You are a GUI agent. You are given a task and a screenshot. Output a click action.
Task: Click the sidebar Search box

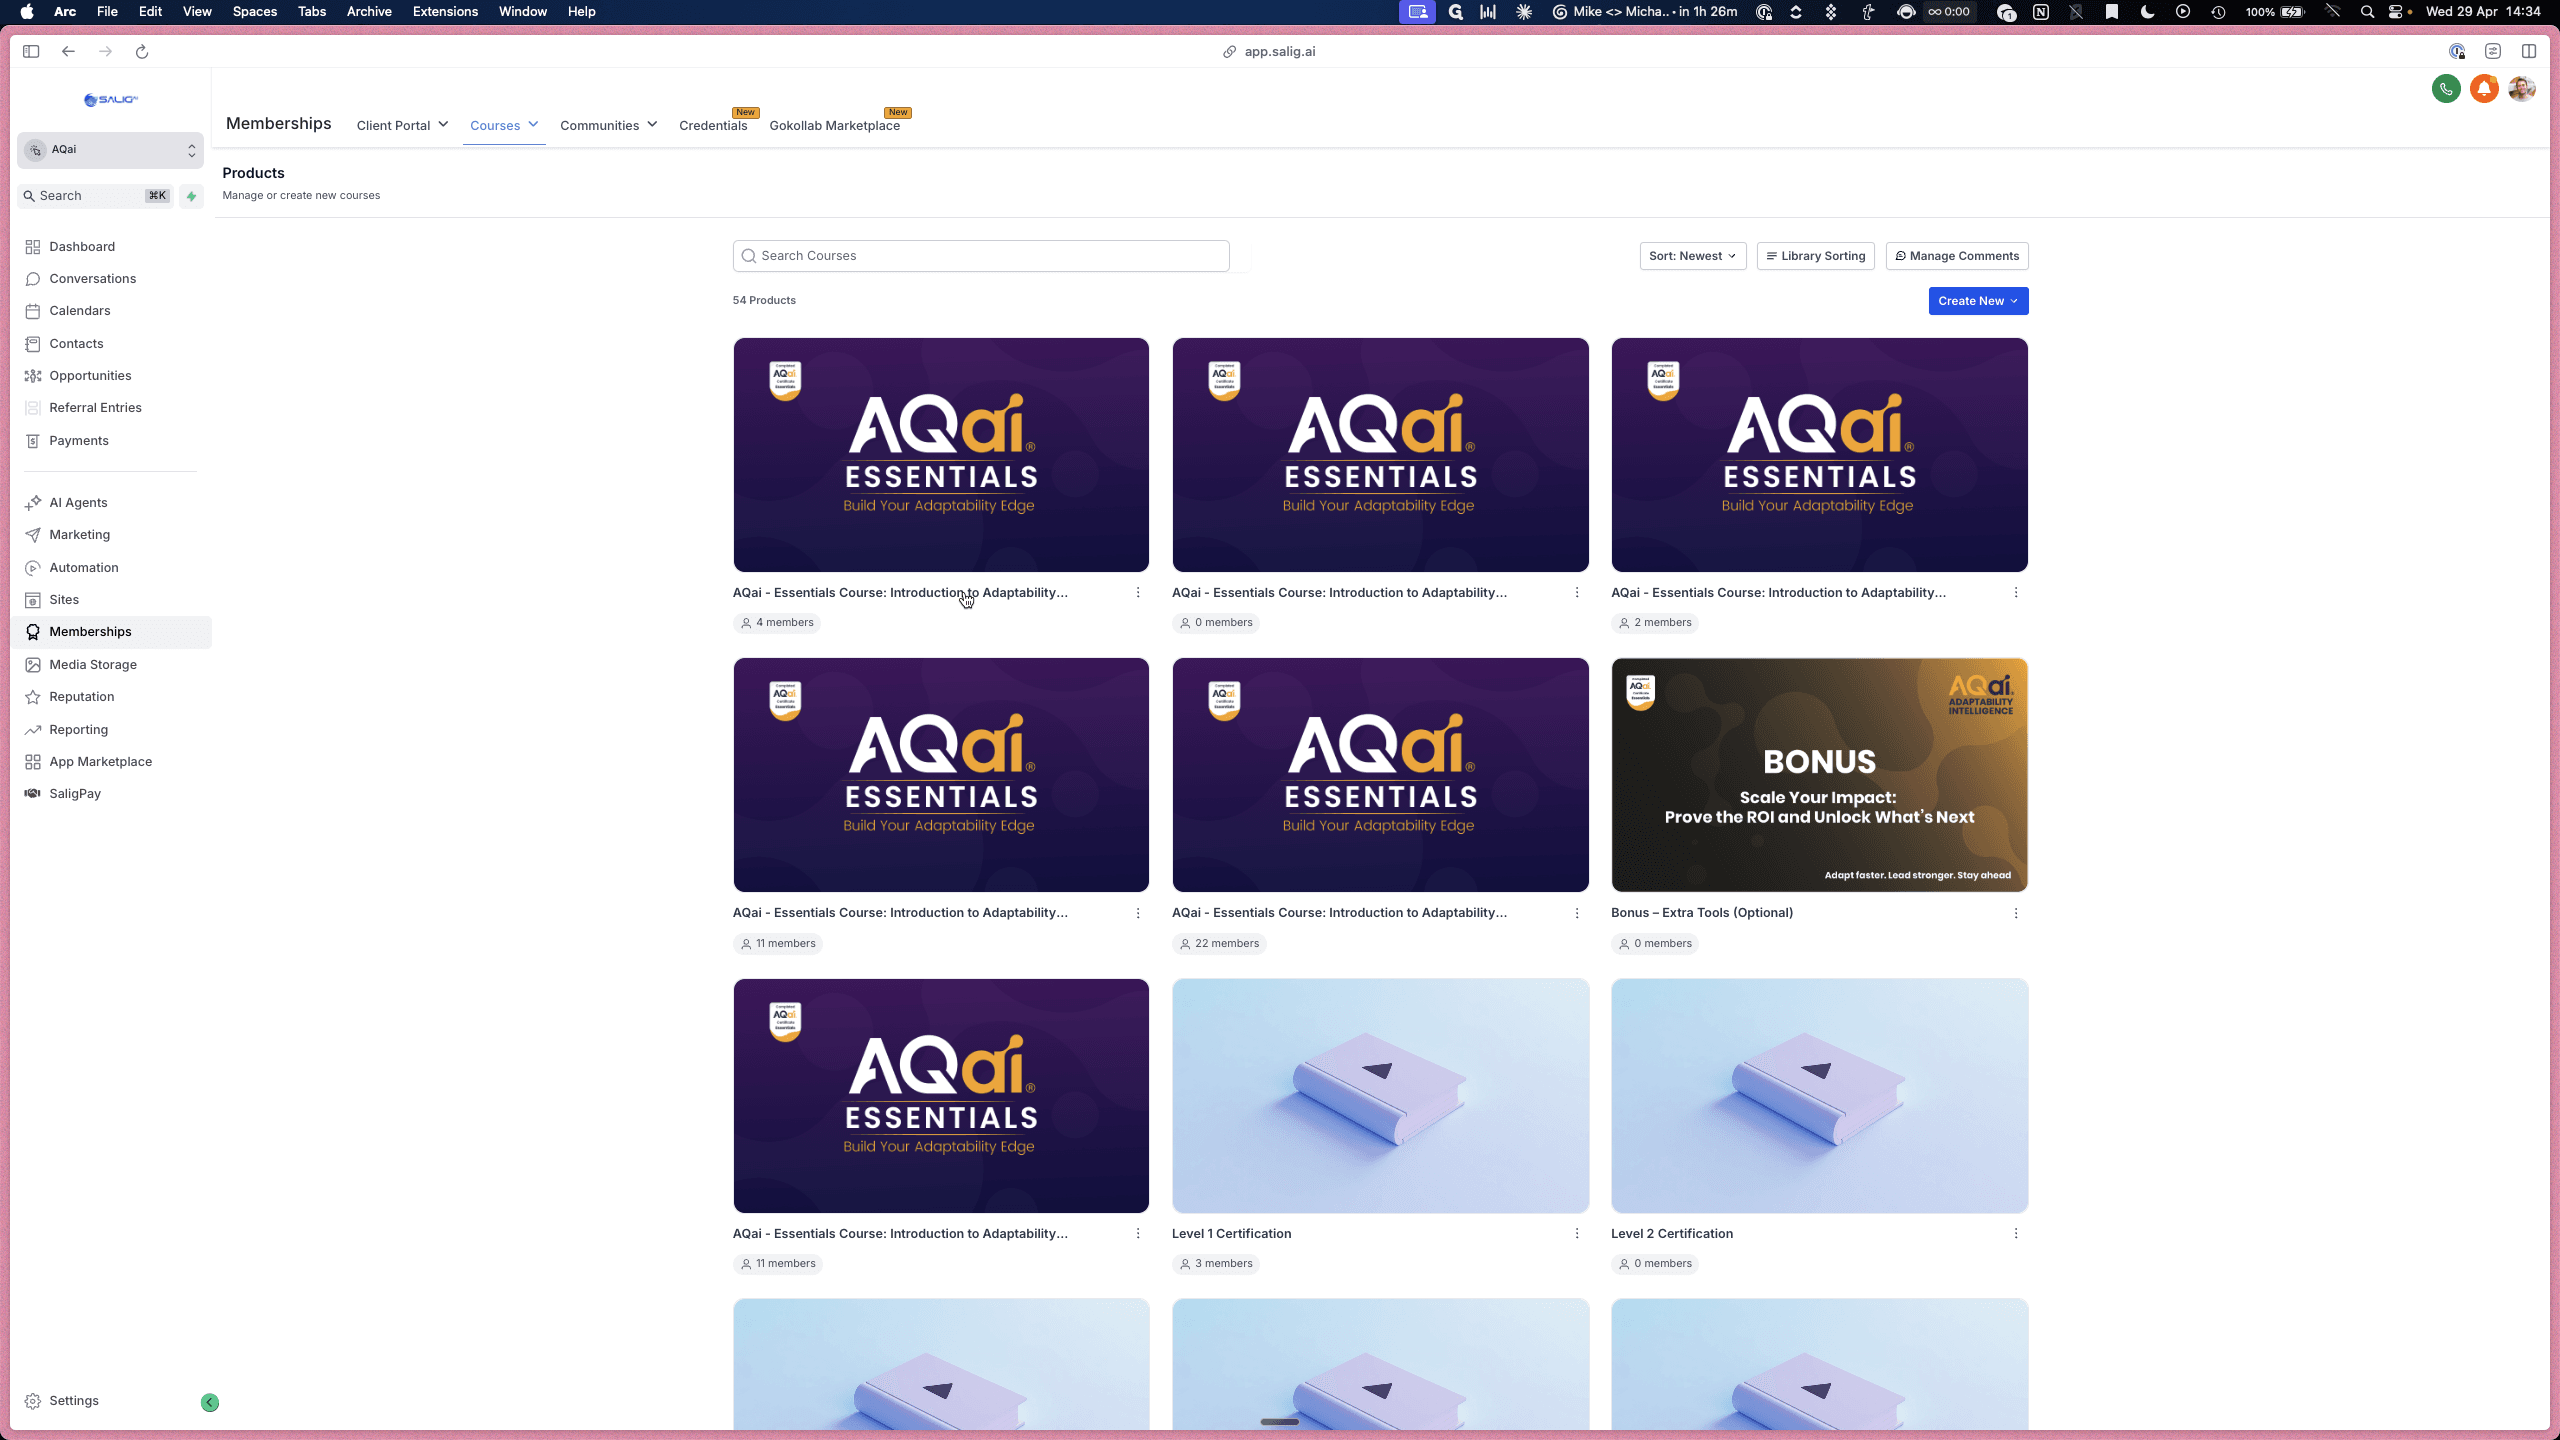(x=96, y=196)
